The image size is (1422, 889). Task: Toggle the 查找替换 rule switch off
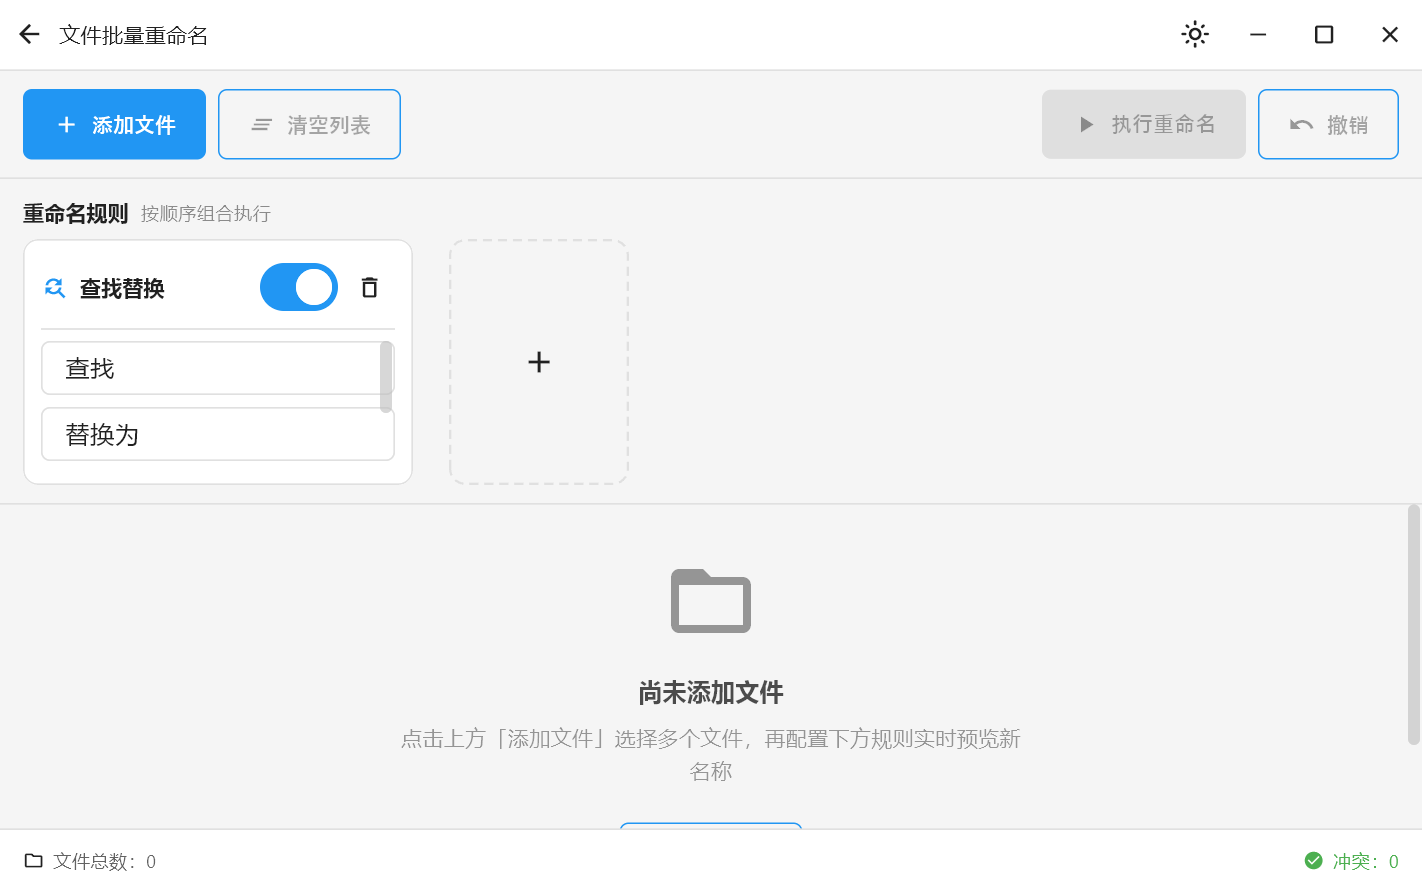click(299, 287)
